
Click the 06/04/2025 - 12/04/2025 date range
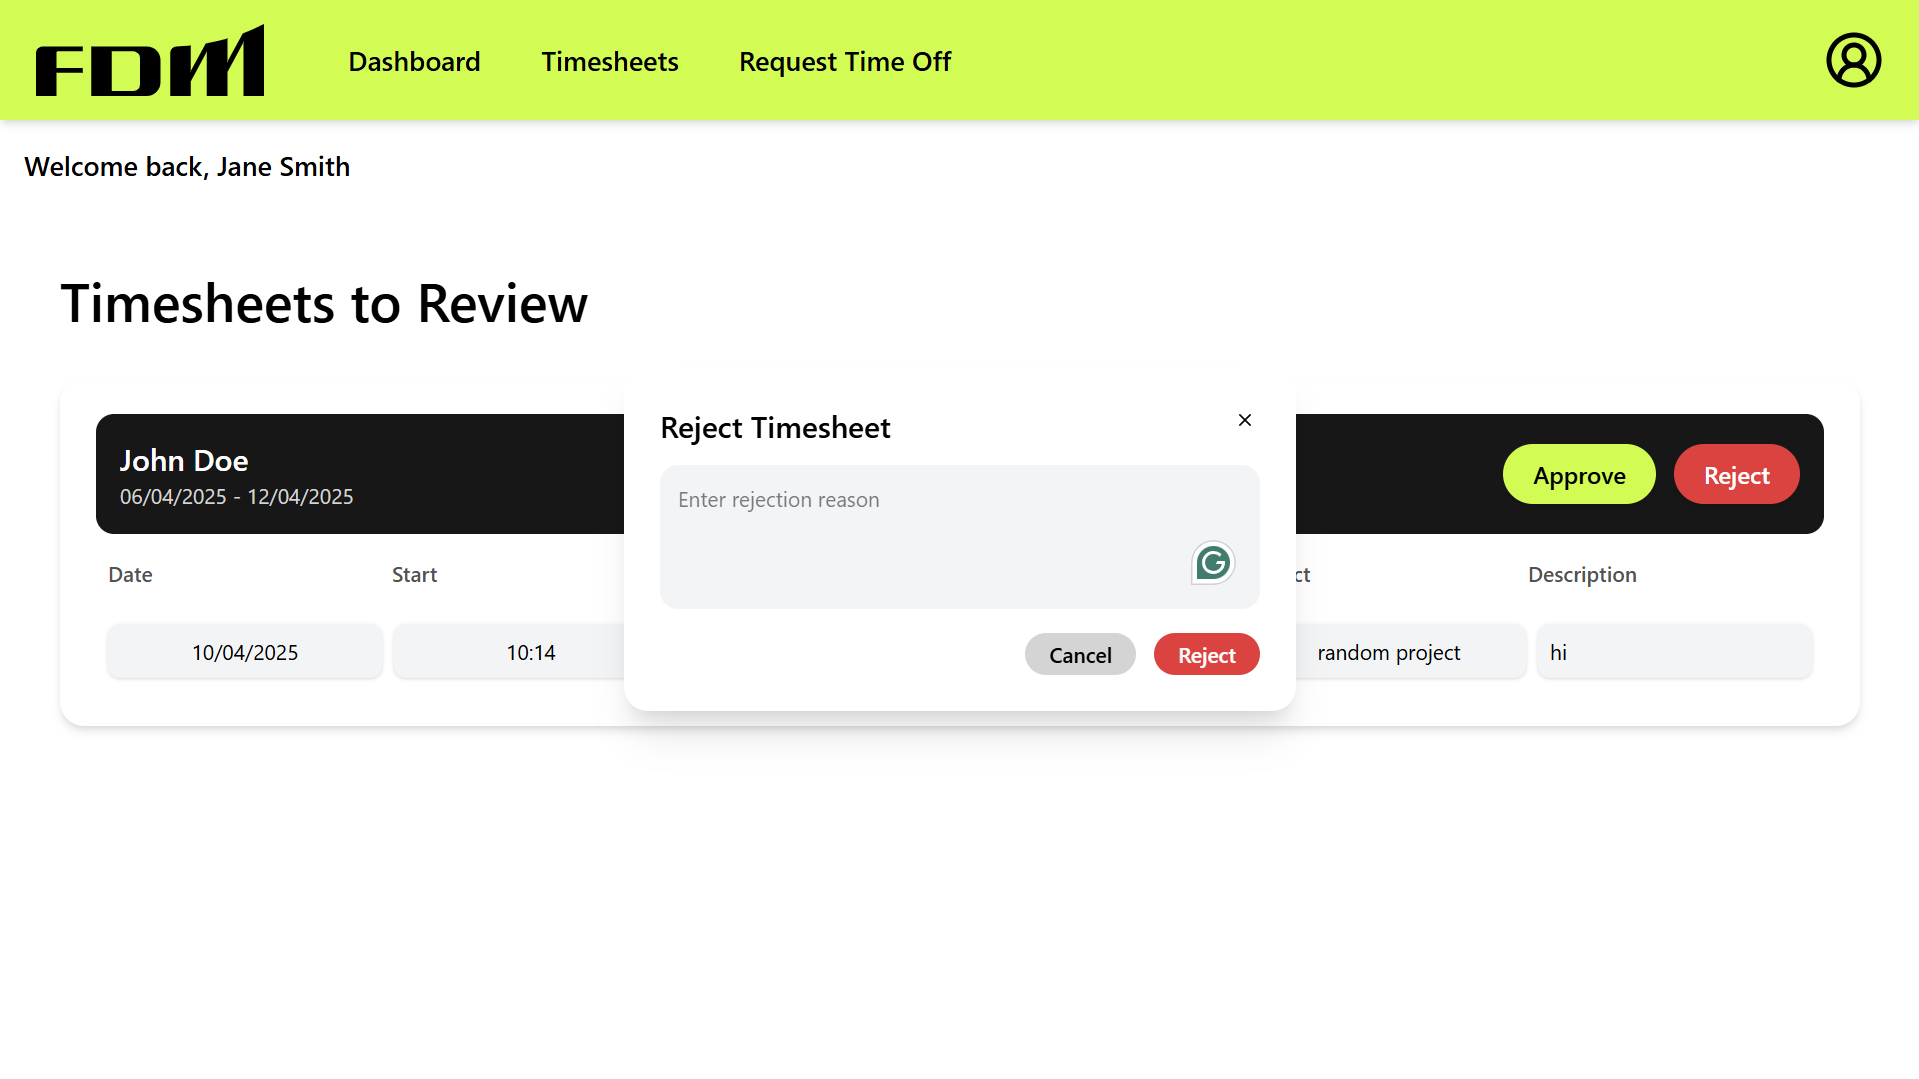pos(237,497)
